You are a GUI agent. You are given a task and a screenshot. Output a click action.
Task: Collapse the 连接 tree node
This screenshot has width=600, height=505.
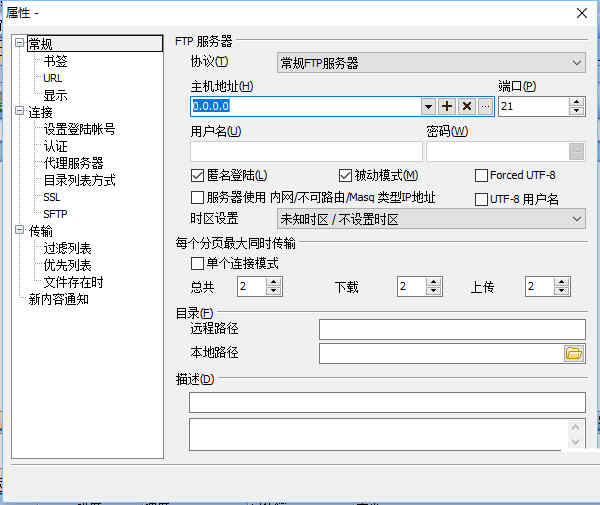pos(20,111)
